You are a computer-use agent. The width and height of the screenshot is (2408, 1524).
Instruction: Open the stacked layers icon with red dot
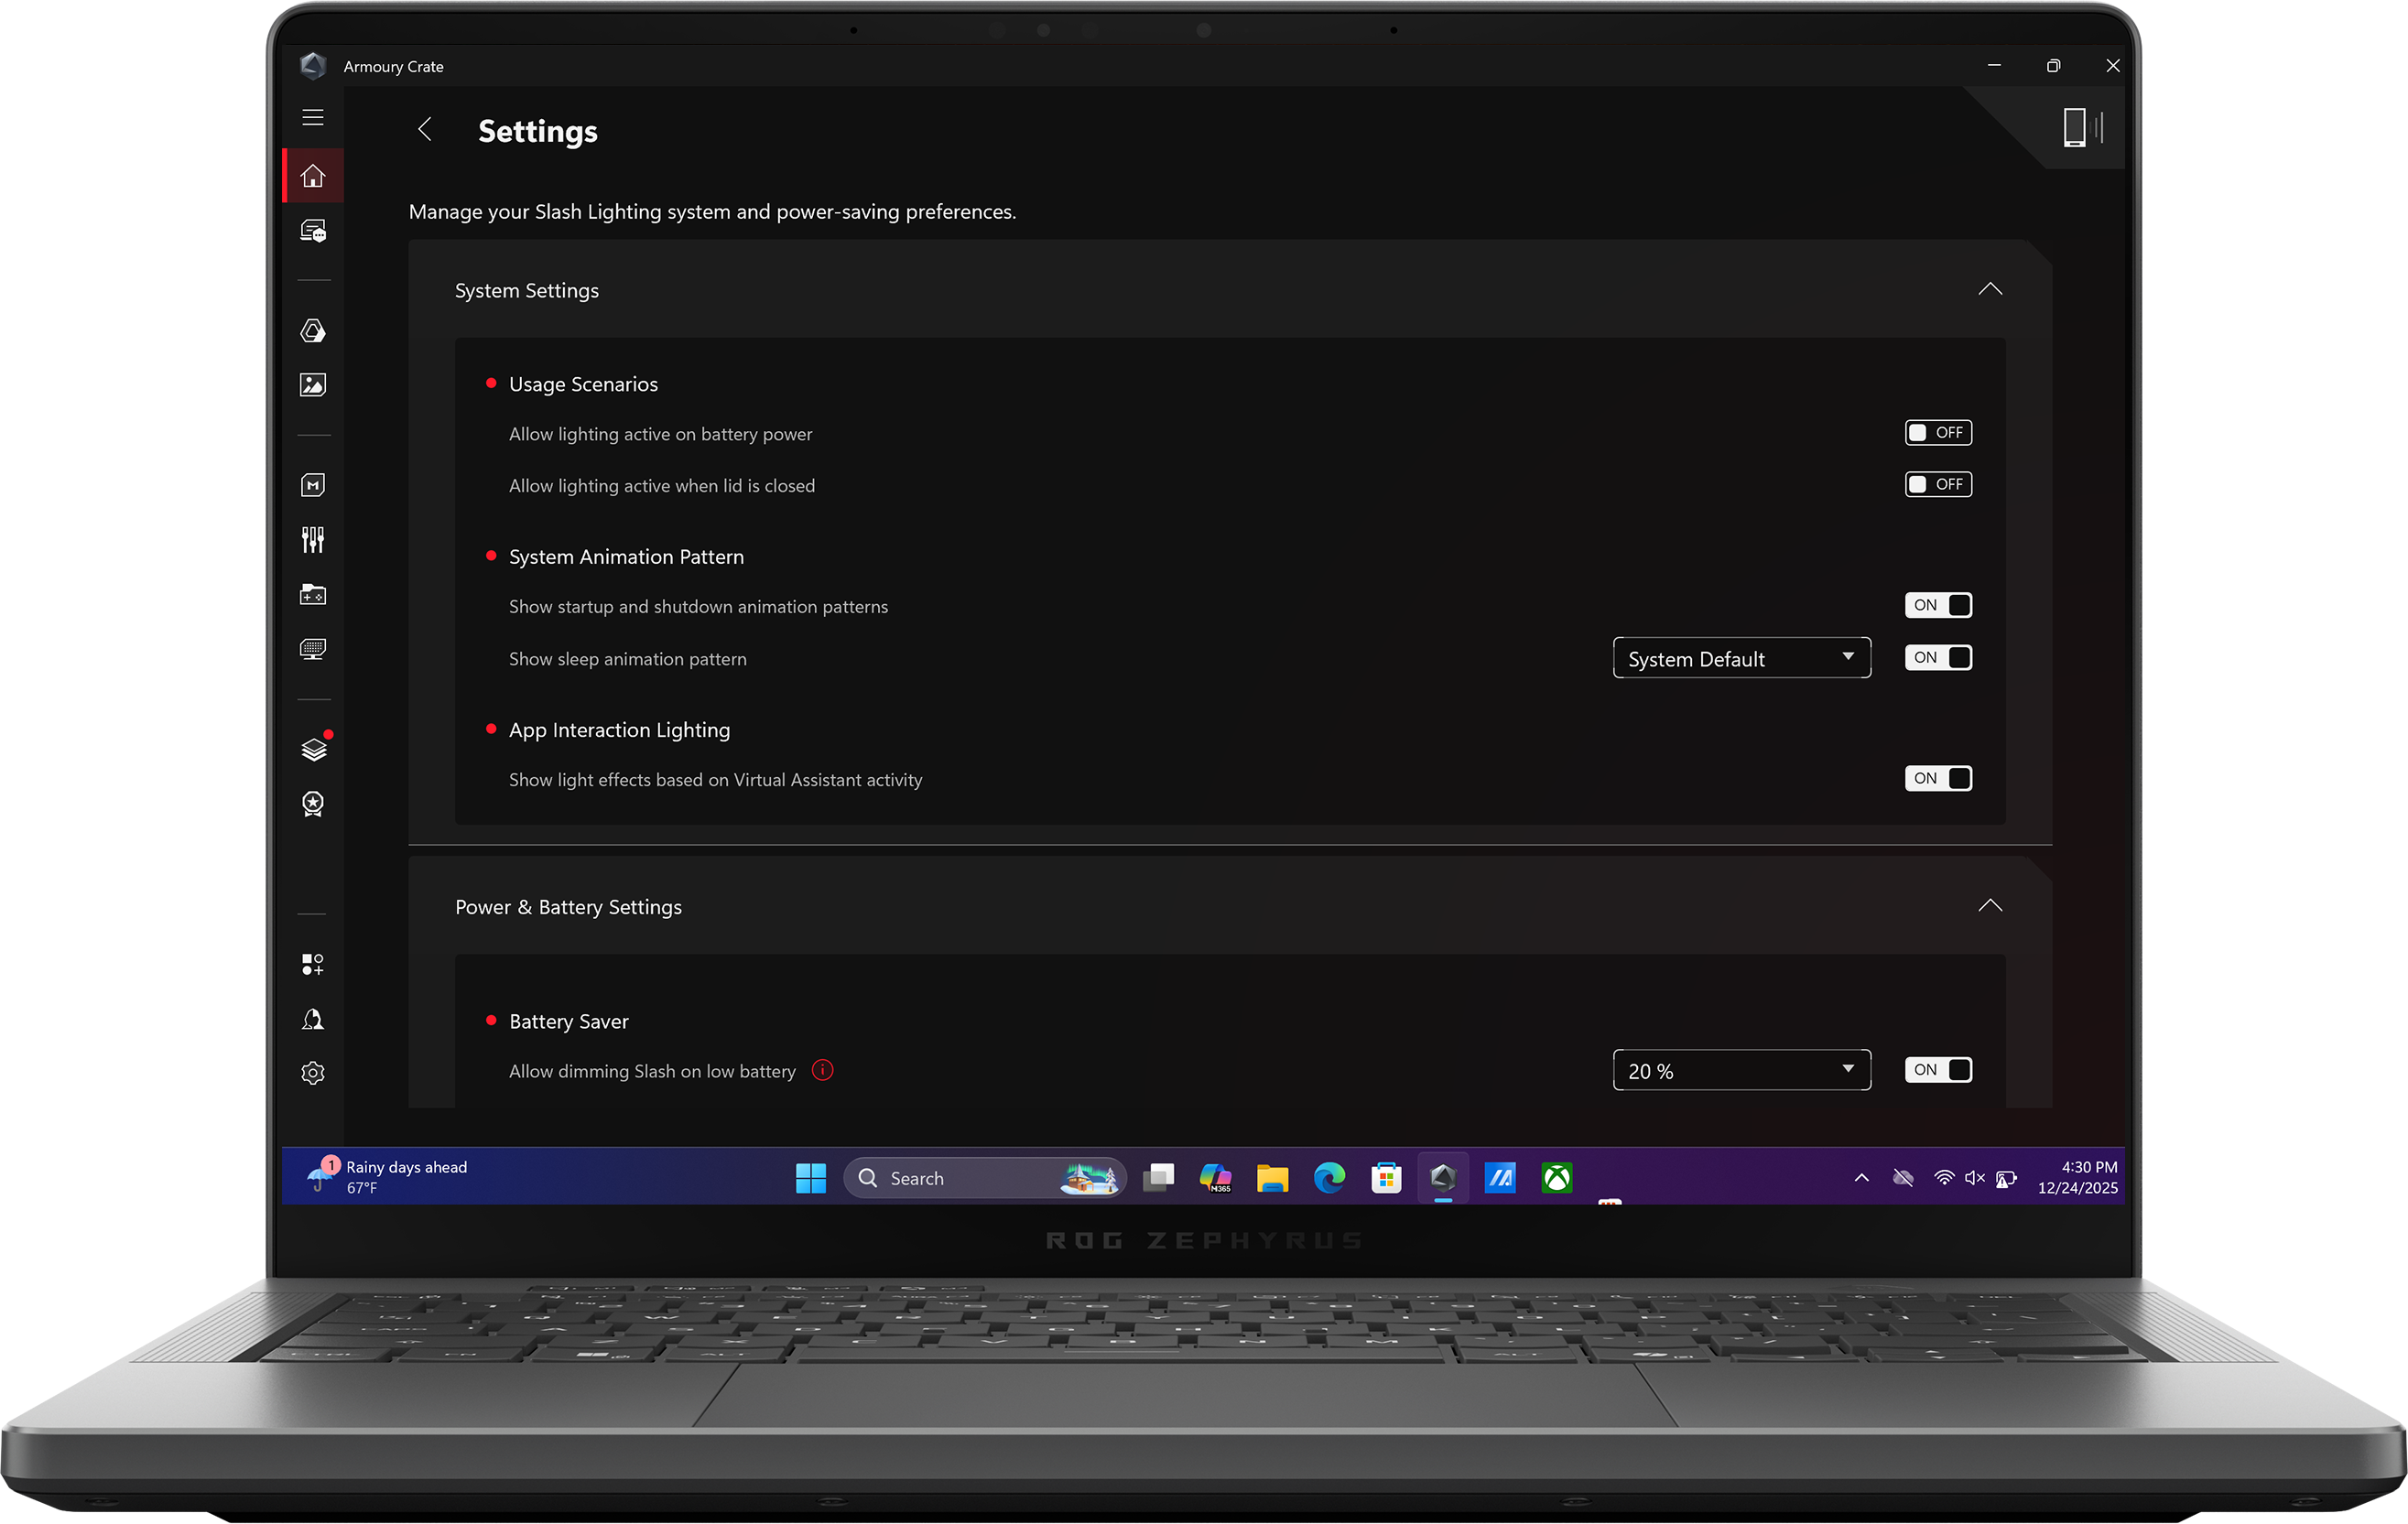313,750
